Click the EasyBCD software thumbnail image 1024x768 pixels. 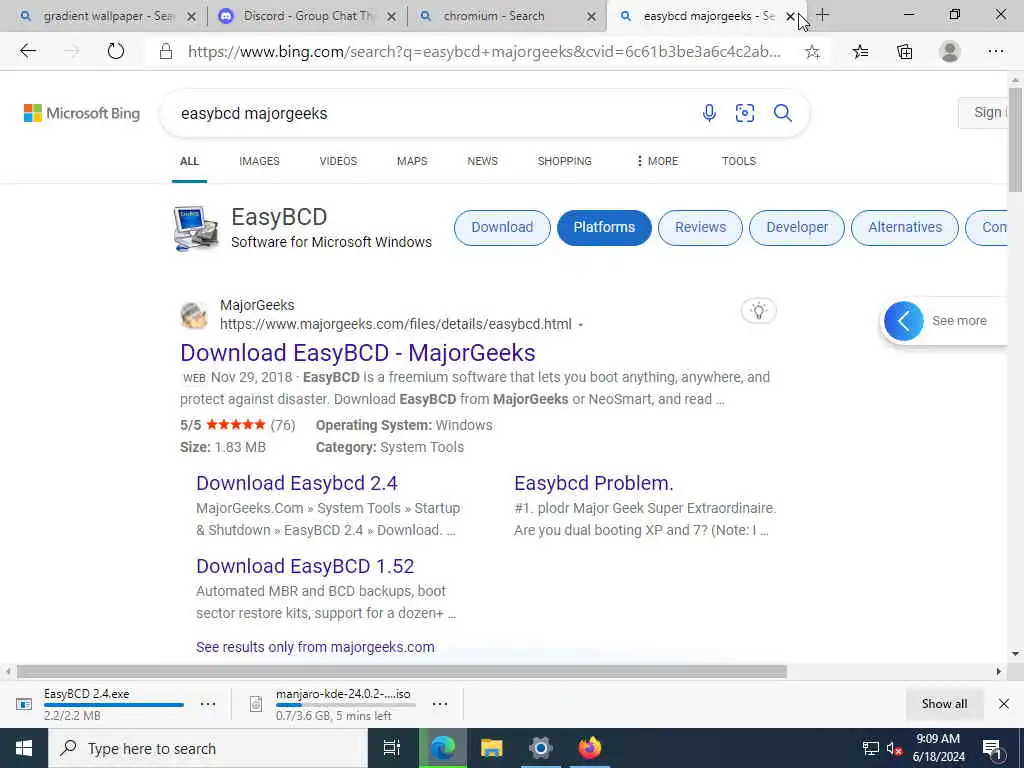(x=196, y=228)
